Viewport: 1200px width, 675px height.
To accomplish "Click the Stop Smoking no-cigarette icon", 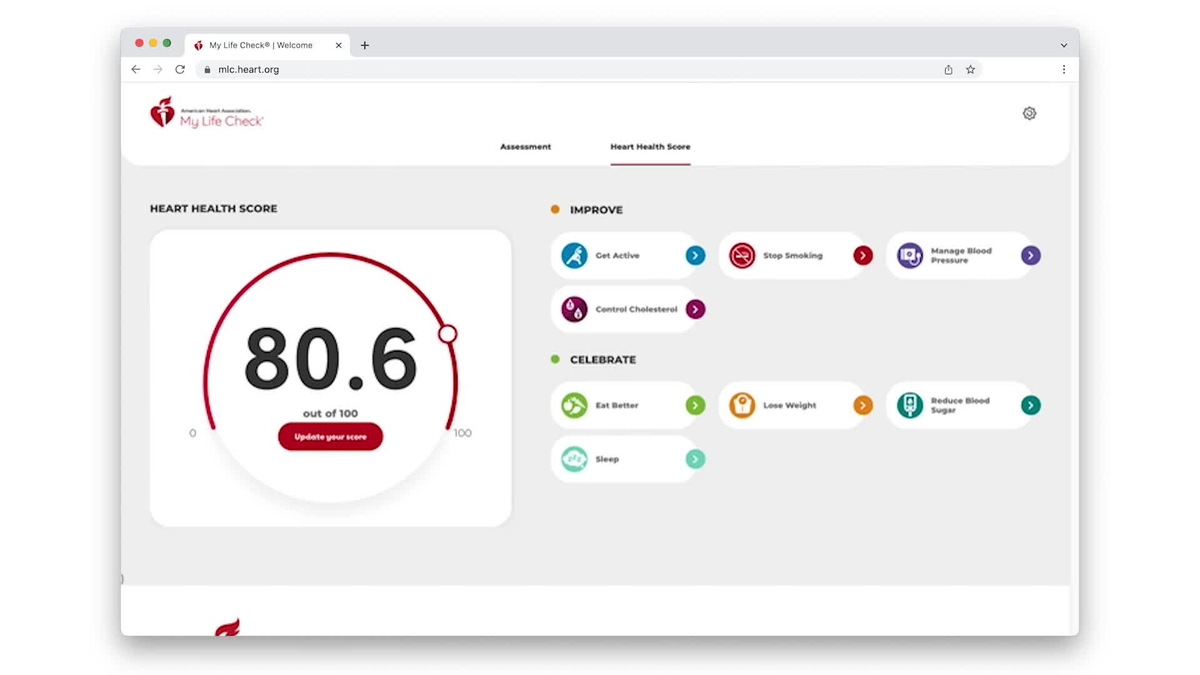I will tap(742, 255).
